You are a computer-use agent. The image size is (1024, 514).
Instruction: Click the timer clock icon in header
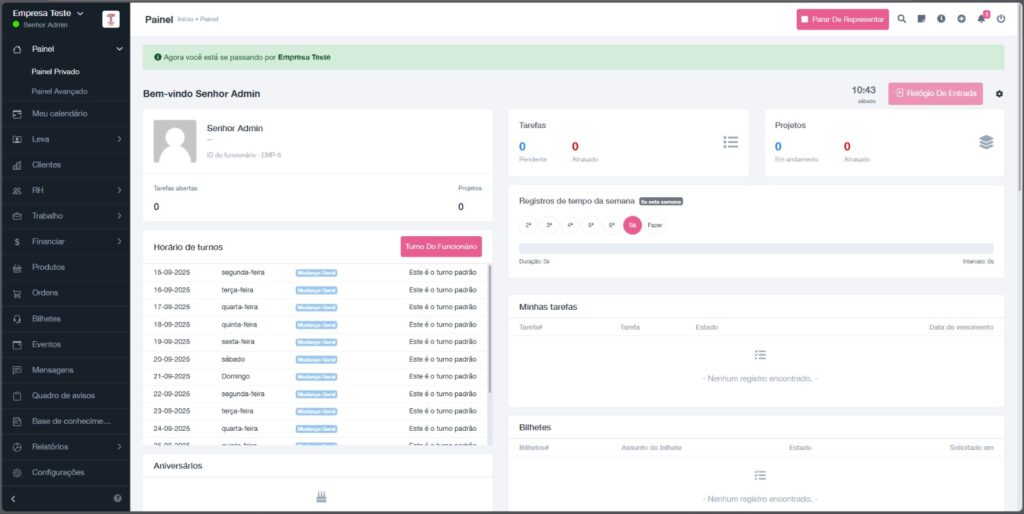pyautogui.click(x=941, y=19)
